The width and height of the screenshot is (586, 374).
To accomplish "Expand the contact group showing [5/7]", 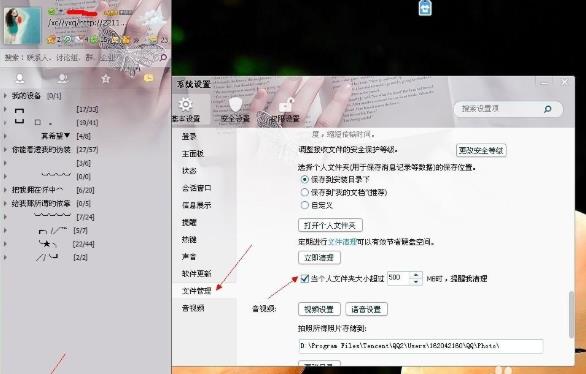I will (x=5, y=231).
